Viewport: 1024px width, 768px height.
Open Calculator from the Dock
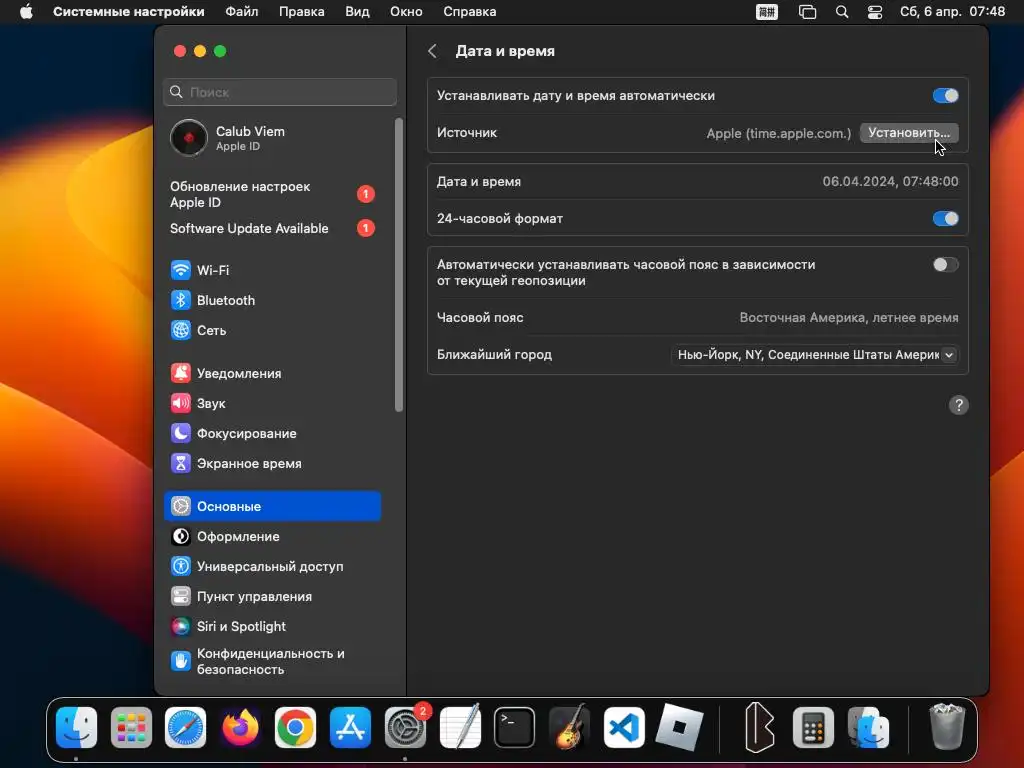pyautogui.click(x=813, y=728)
